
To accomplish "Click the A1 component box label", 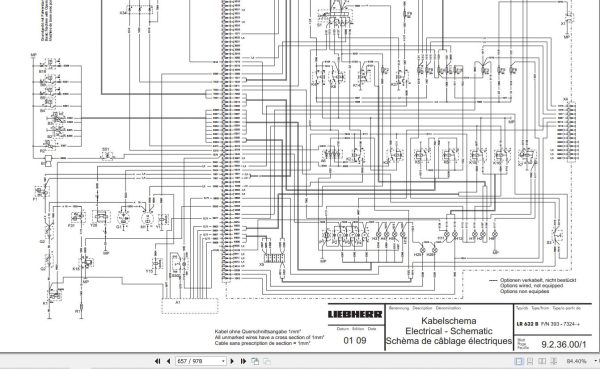I will click(x=178, y=302).
